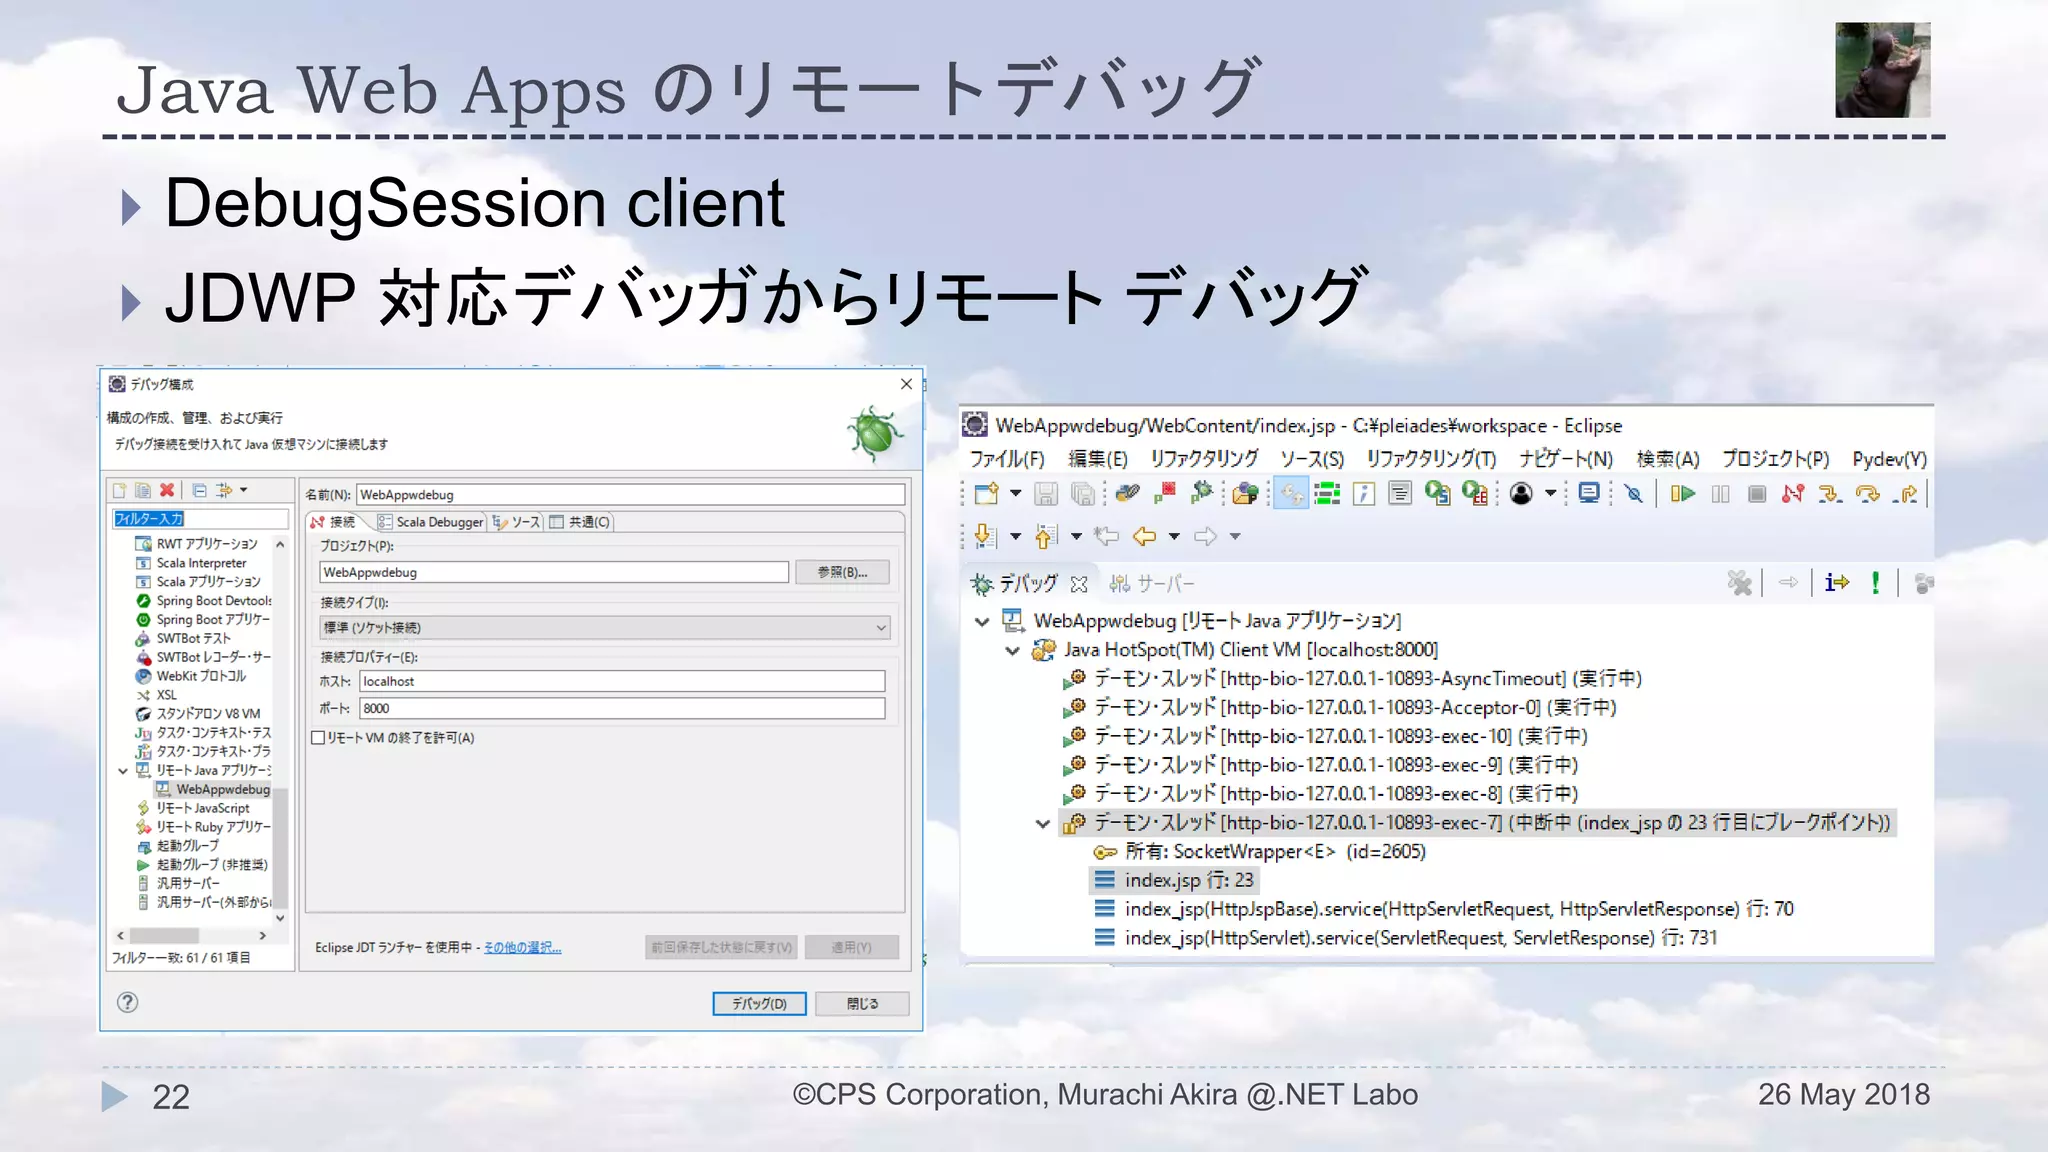Click the green exclamation icon in Debug view
Screen dimensions: 2048x1152
coord(1876,583)
